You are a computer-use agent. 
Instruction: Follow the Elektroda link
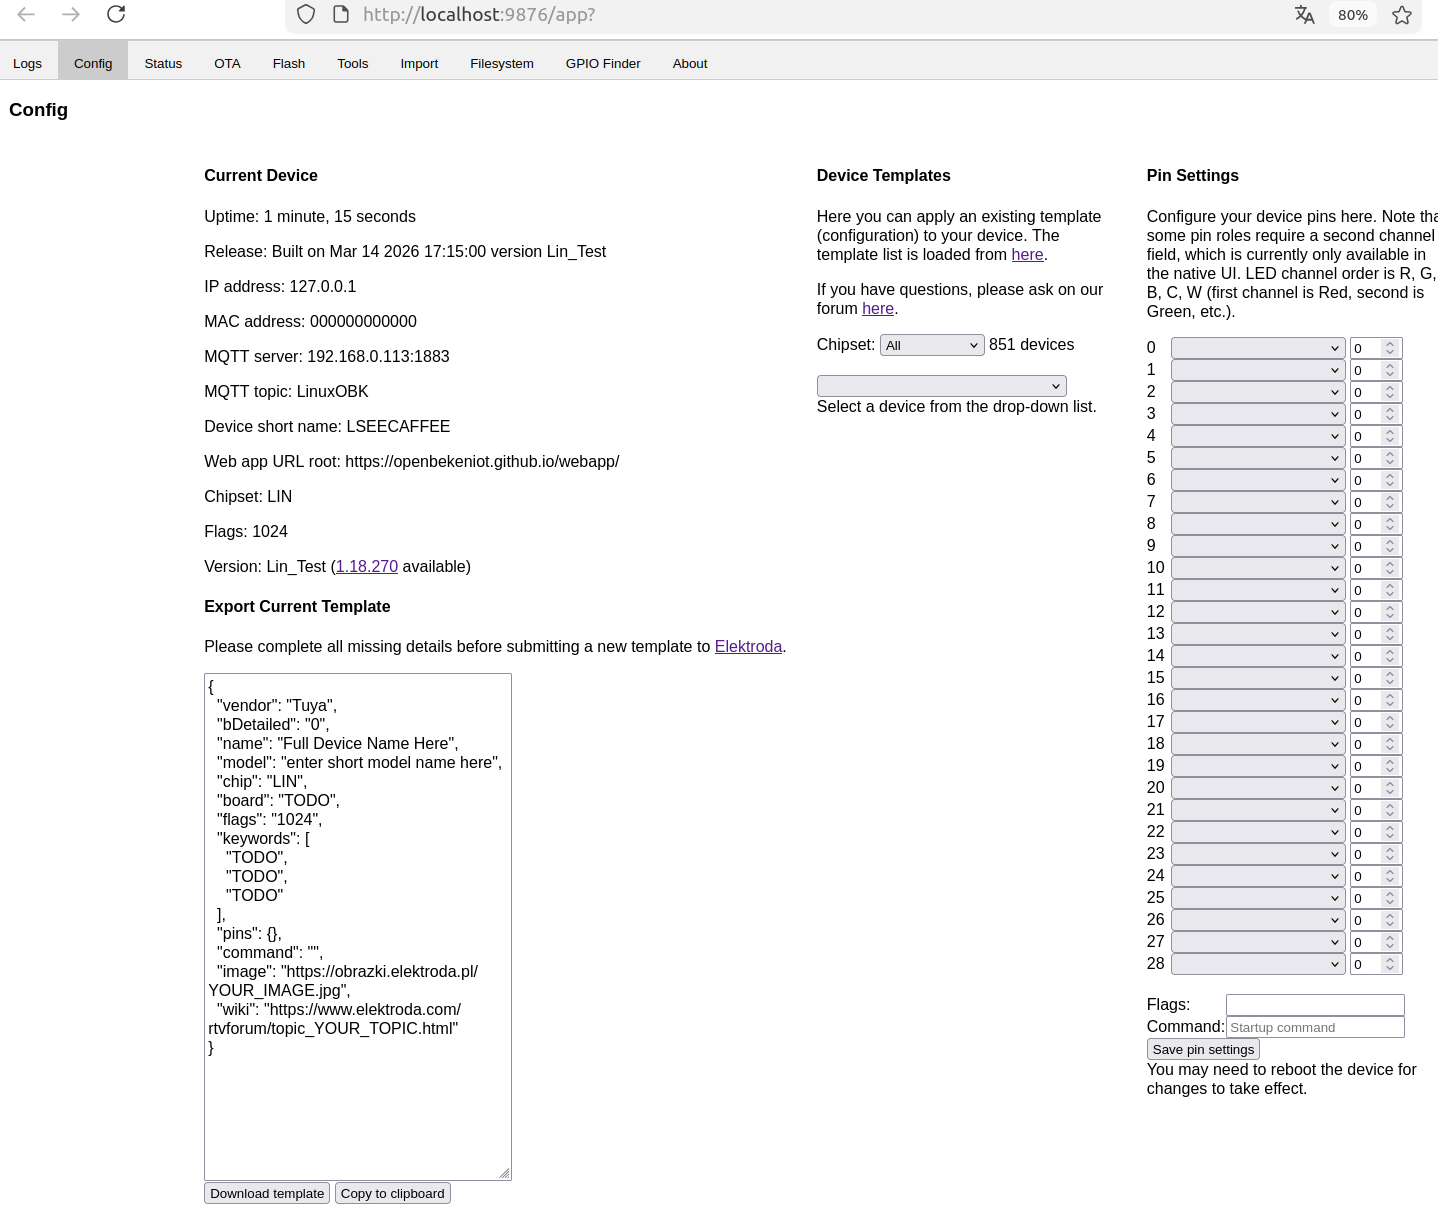pyautogui.click(x=748, y=646)
